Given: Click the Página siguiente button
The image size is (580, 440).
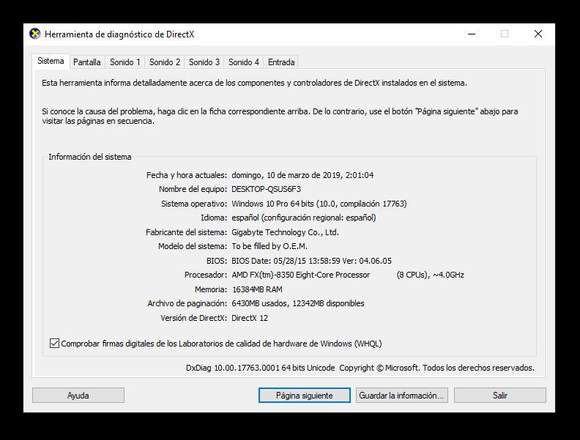Looking at the screenshot, I should [x=304, y=395].
